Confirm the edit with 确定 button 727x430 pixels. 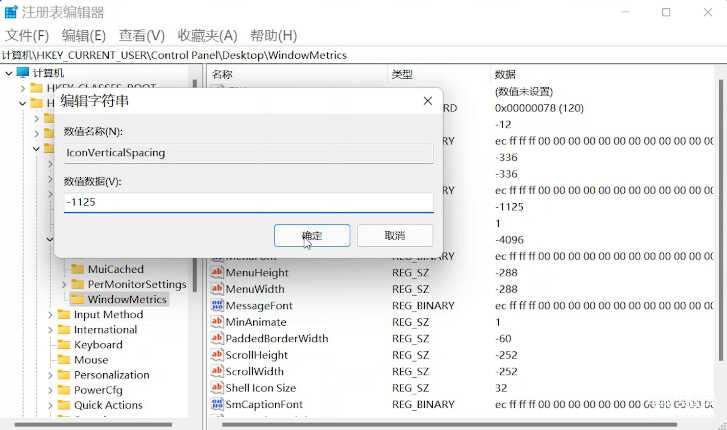click(x=312, y=235)
